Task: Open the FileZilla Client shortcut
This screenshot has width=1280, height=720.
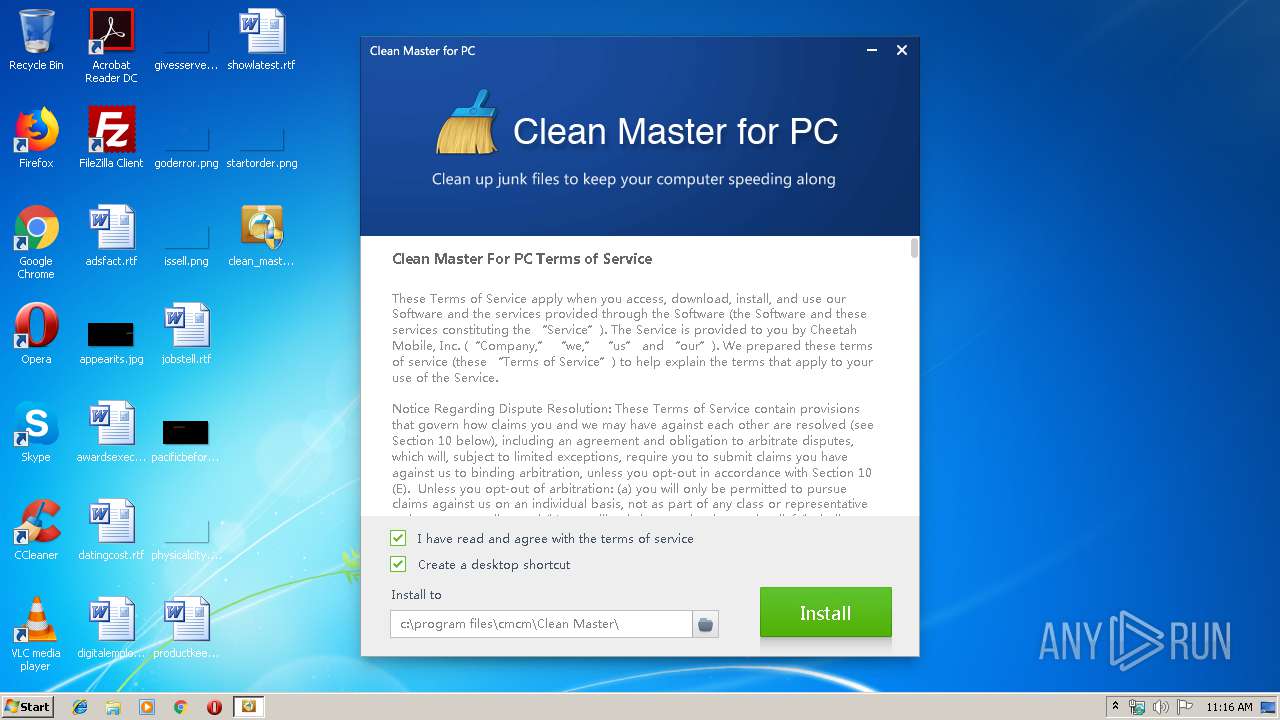Action: coord(111,139)
